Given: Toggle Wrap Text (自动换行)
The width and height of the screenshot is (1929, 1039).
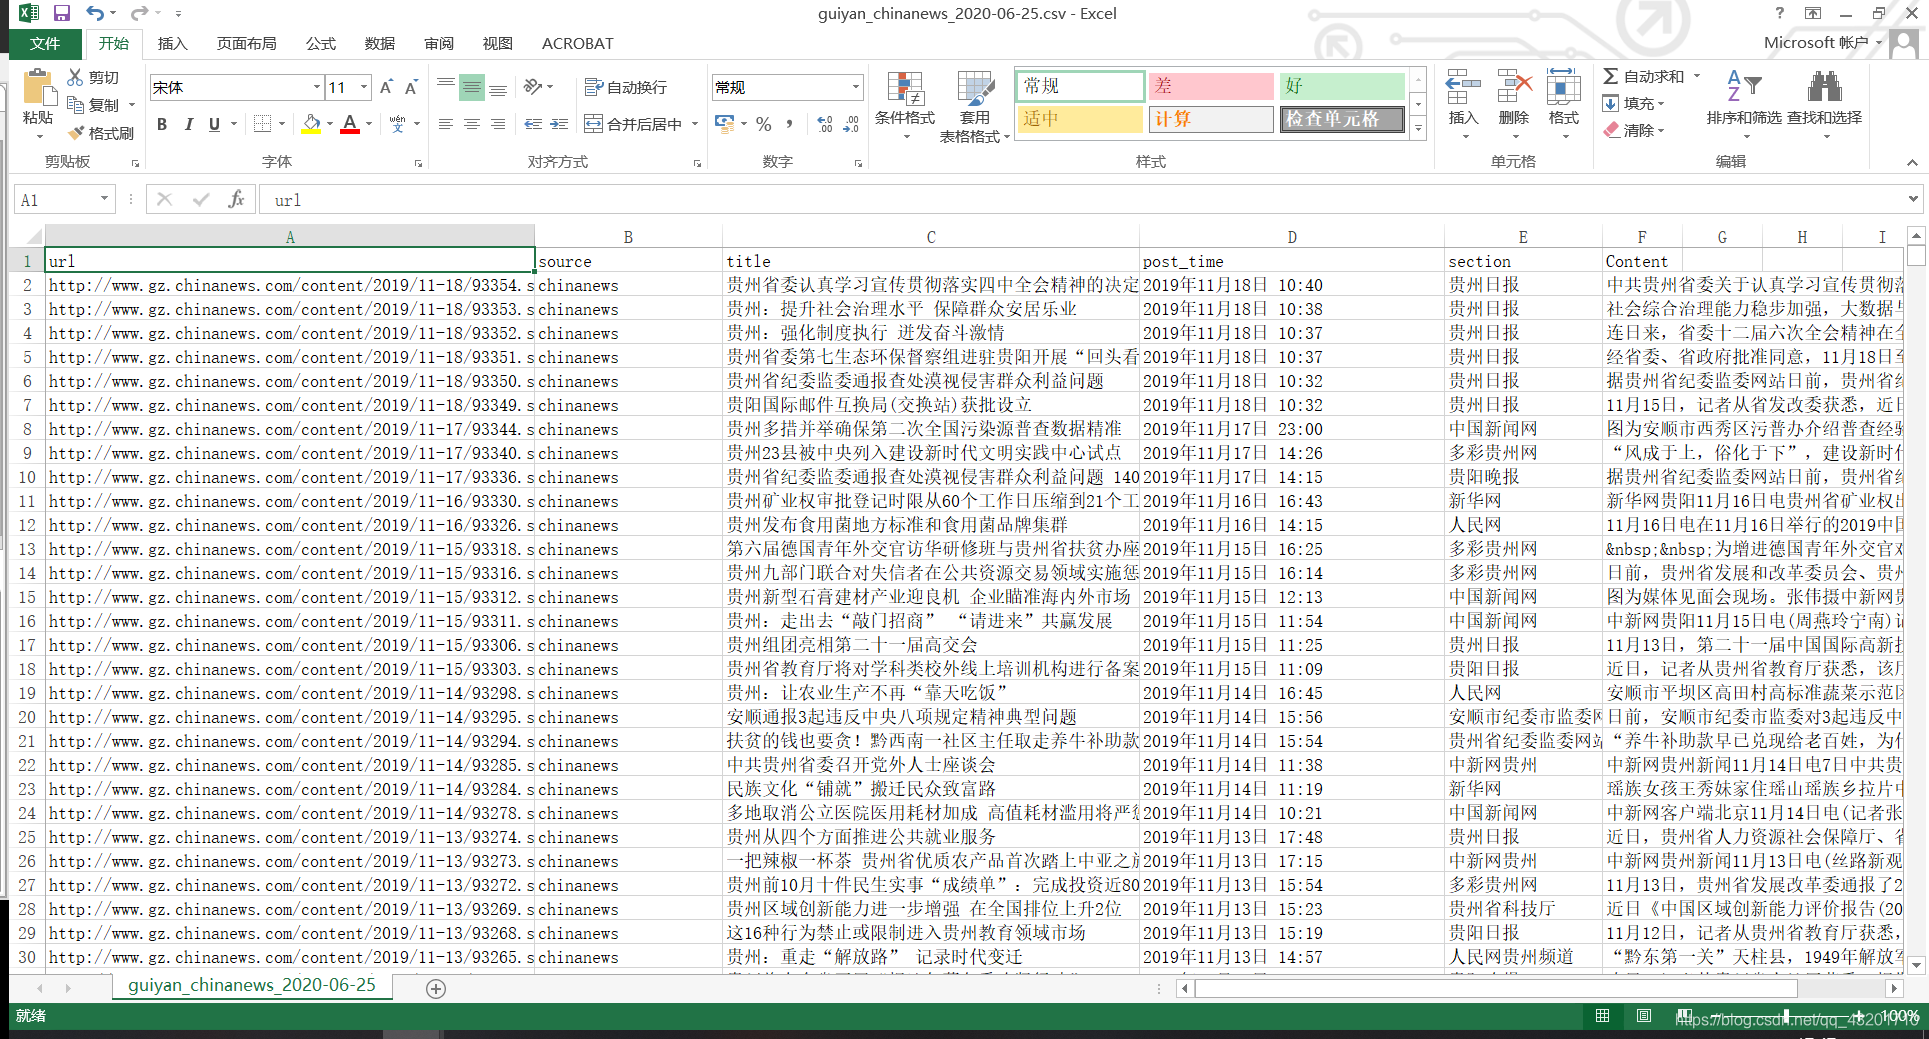Looking at the screenshot, I should [625, 87].
